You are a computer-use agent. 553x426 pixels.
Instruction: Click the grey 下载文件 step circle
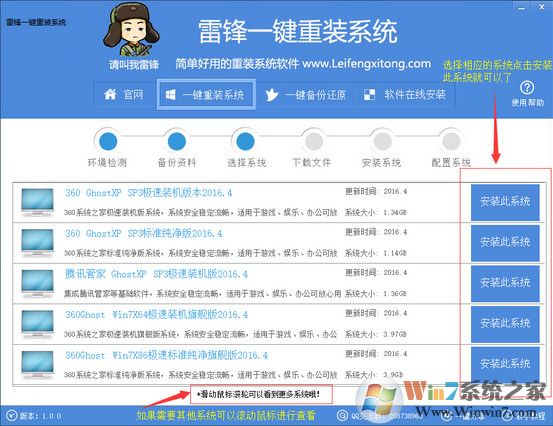tap(314, 141)
